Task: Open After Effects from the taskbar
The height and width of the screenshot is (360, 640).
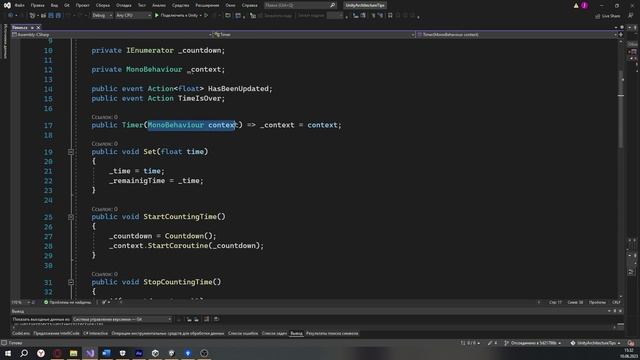Action: (139, 353)
